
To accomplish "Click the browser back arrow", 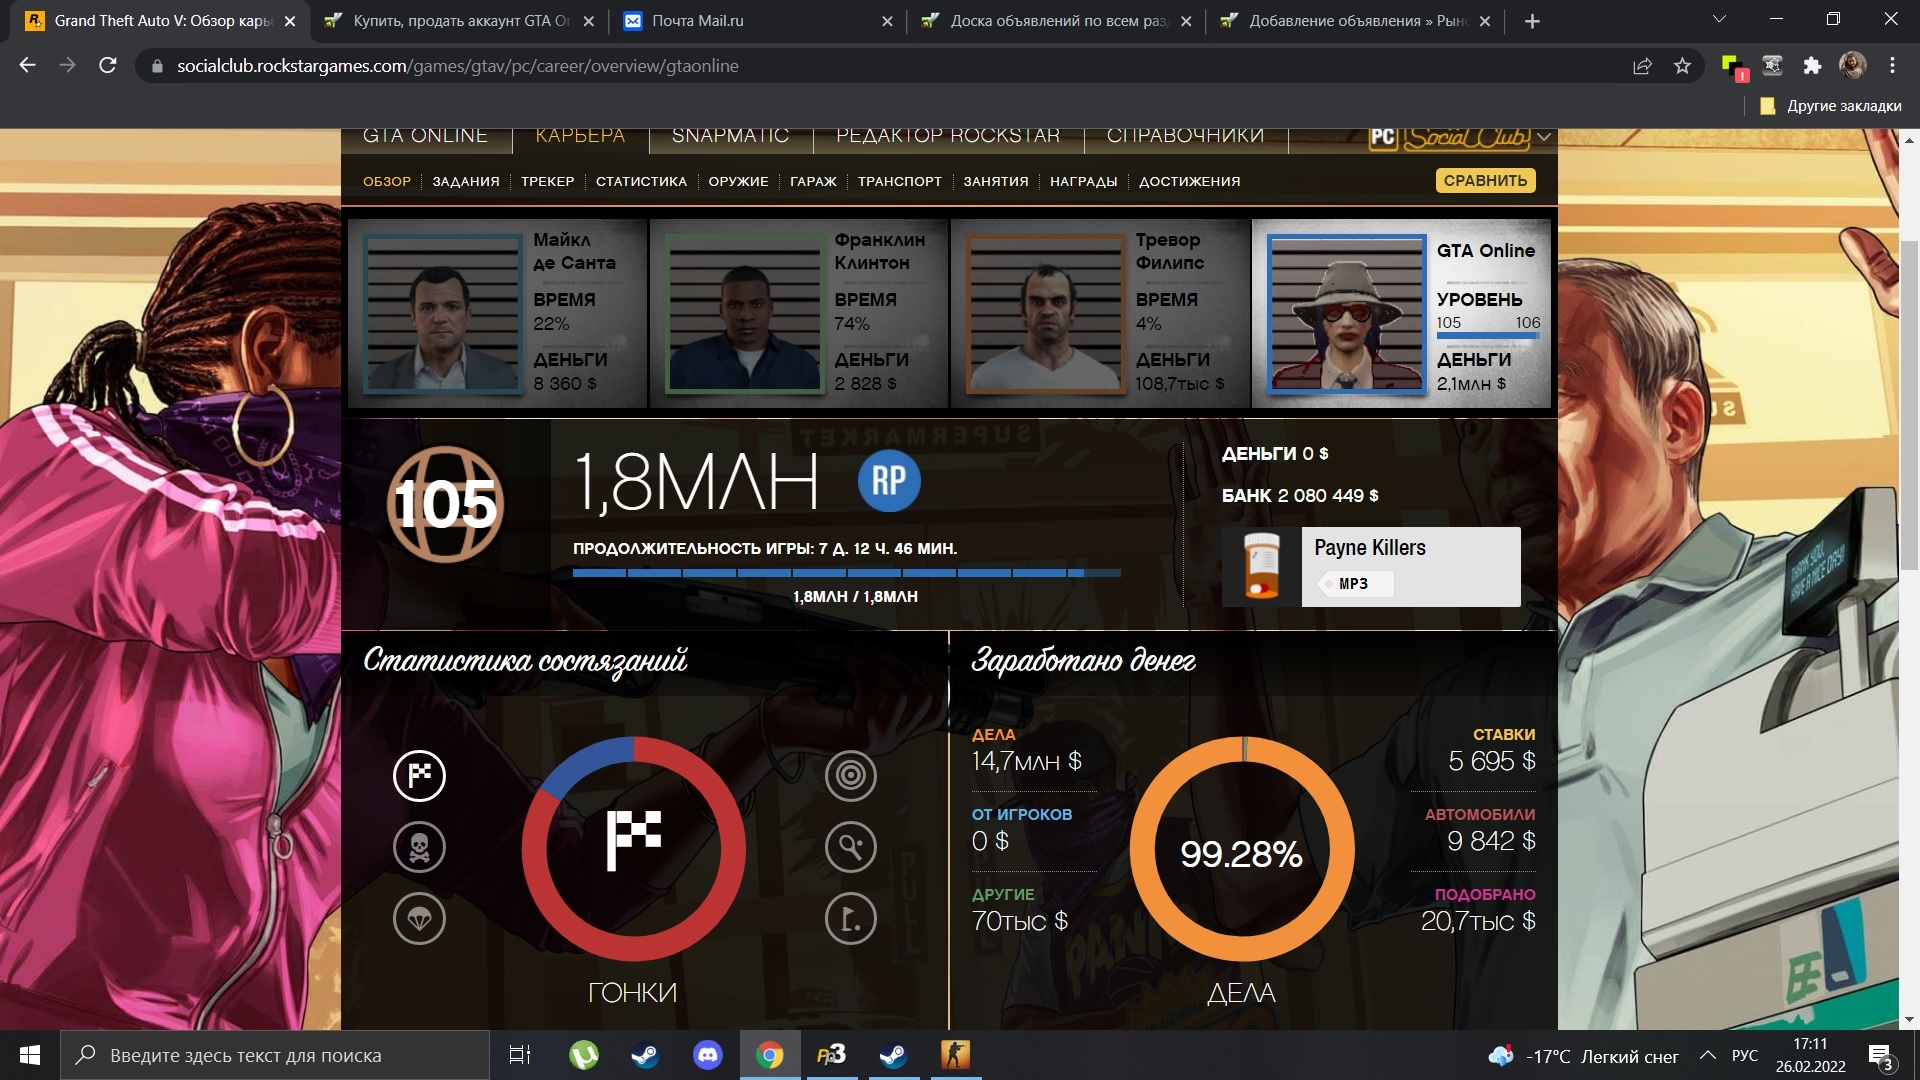I will click(27, 65).
